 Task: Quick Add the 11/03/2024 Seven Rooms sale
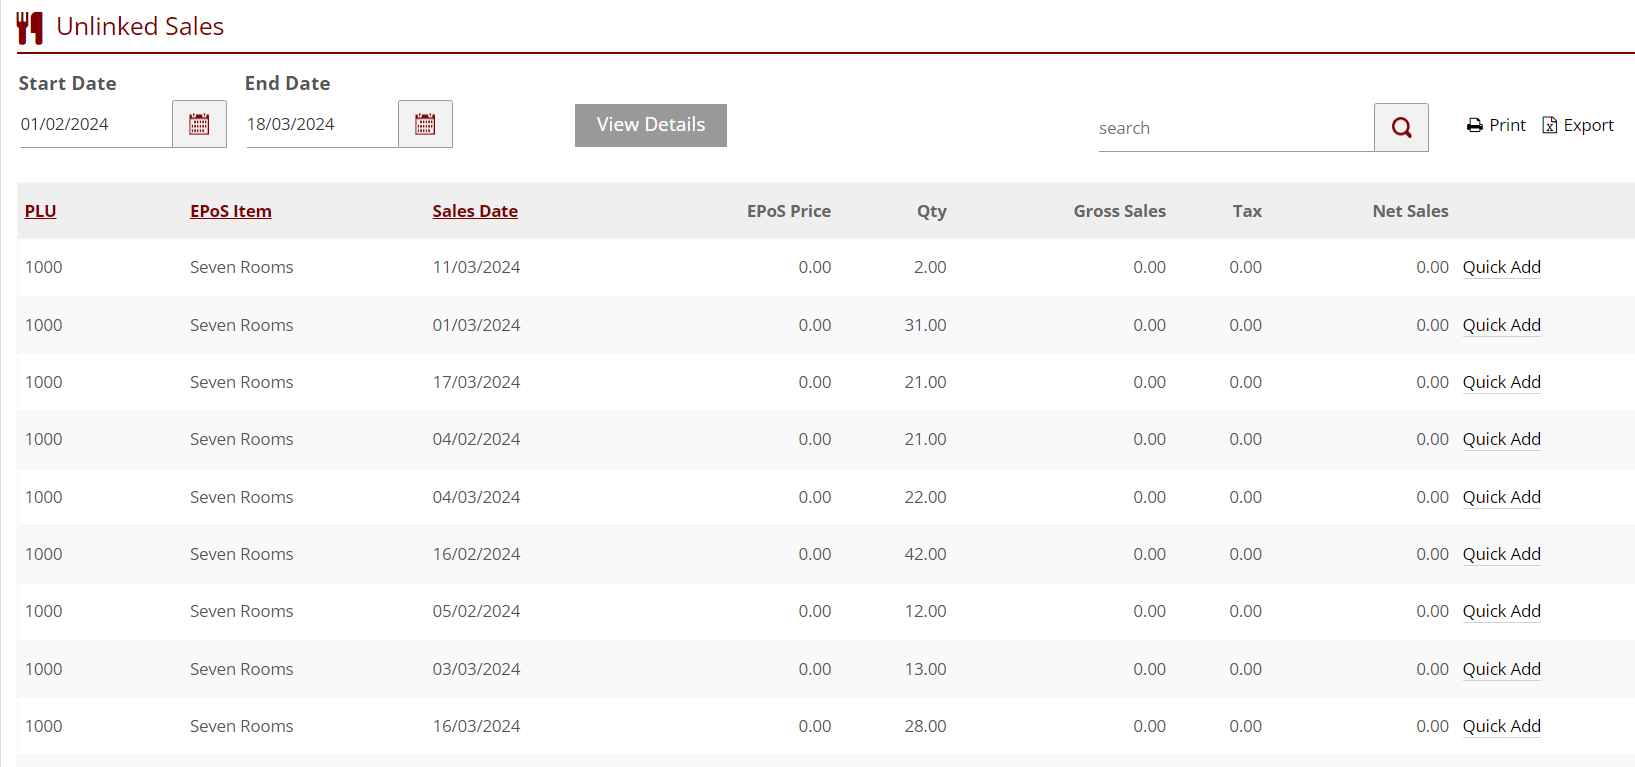[x=1501, y=267]
